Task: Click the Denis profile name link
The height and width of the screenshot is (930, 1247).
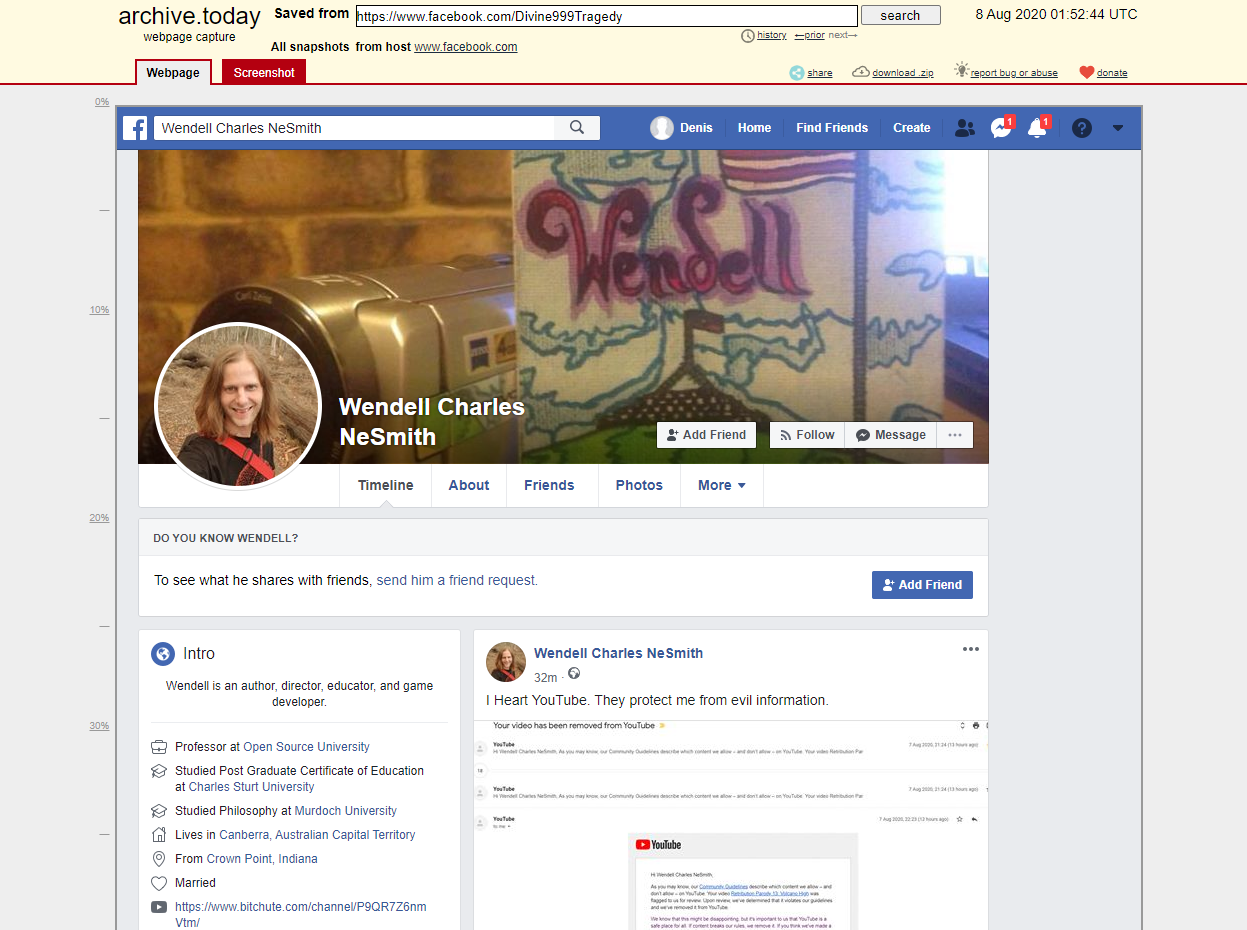Action: 696,128
